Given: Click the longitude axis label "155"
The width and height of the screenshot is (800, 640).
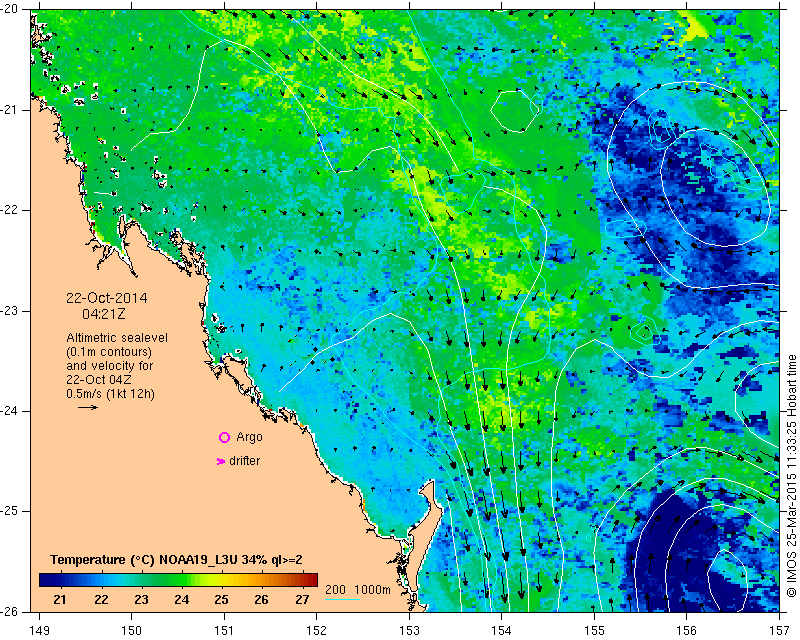Looking at the screenshot, I should pyautogui.click(x=594, y=630).
